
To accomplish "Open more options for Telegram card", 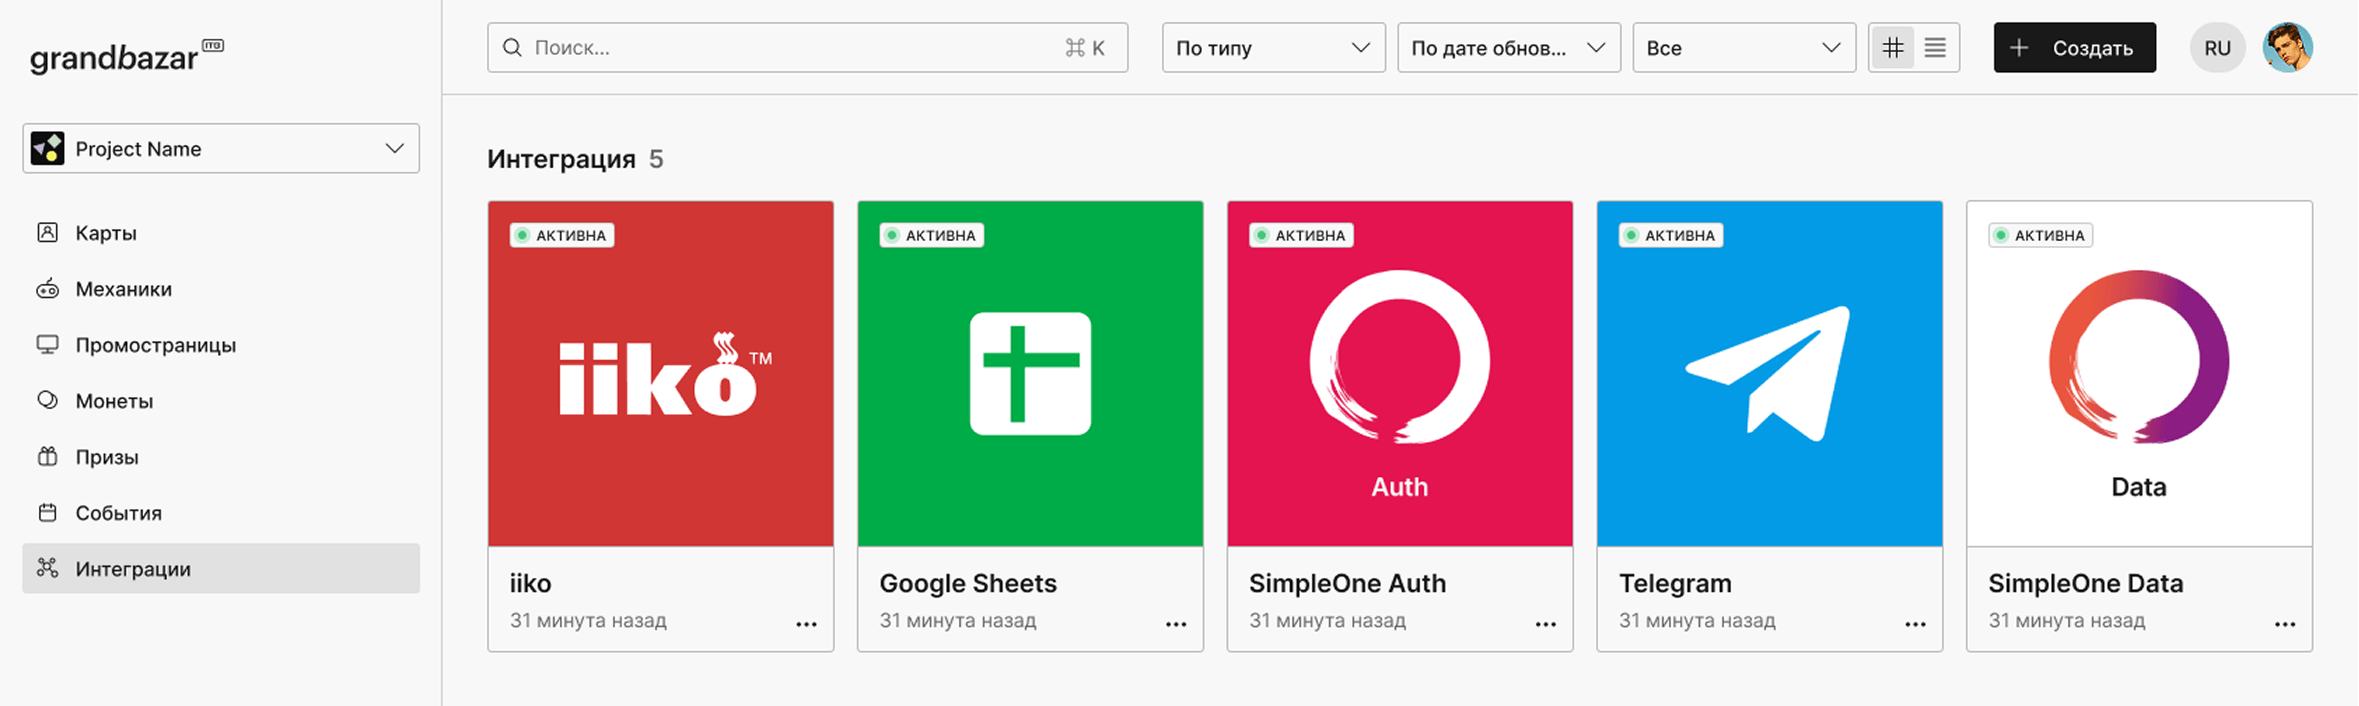I will coord(1915,624).
